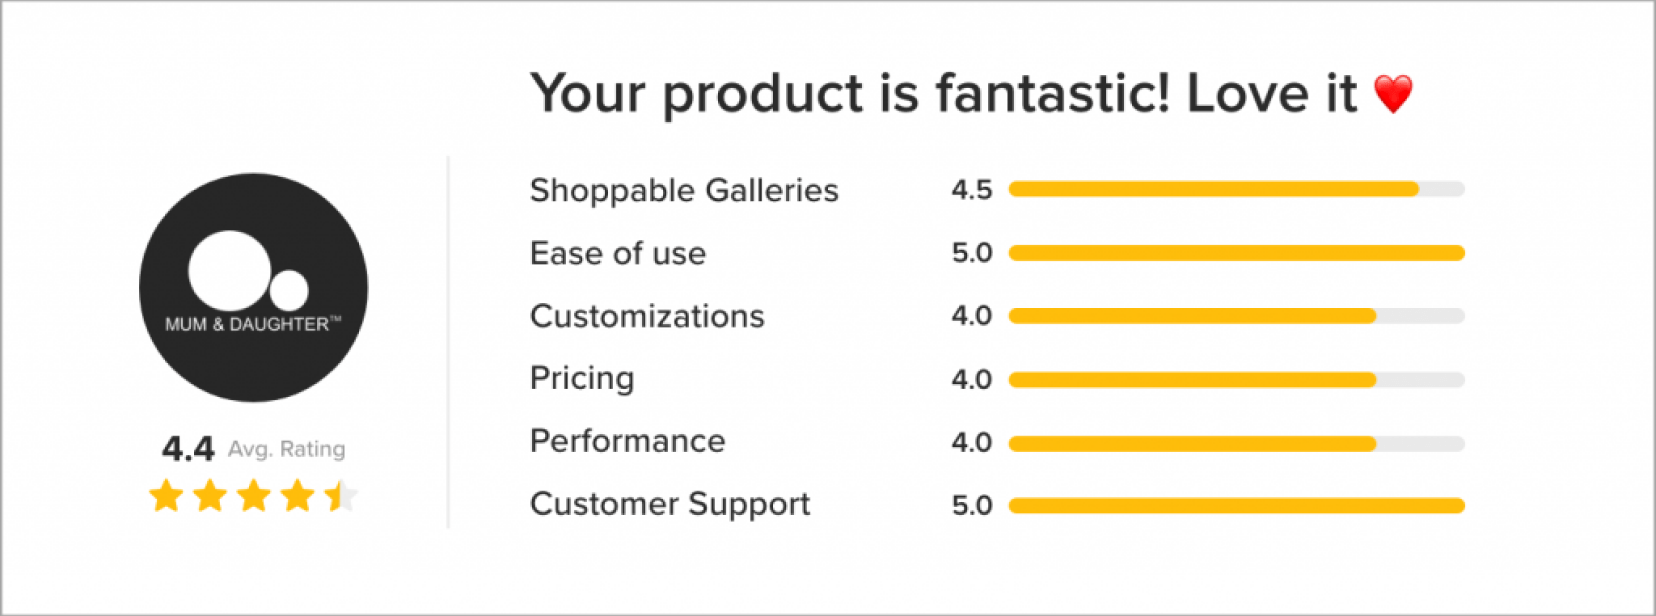Click the Customer Support rating bar
The width and height of the screenshot is (1656, 616).
tap(1236, 506)
